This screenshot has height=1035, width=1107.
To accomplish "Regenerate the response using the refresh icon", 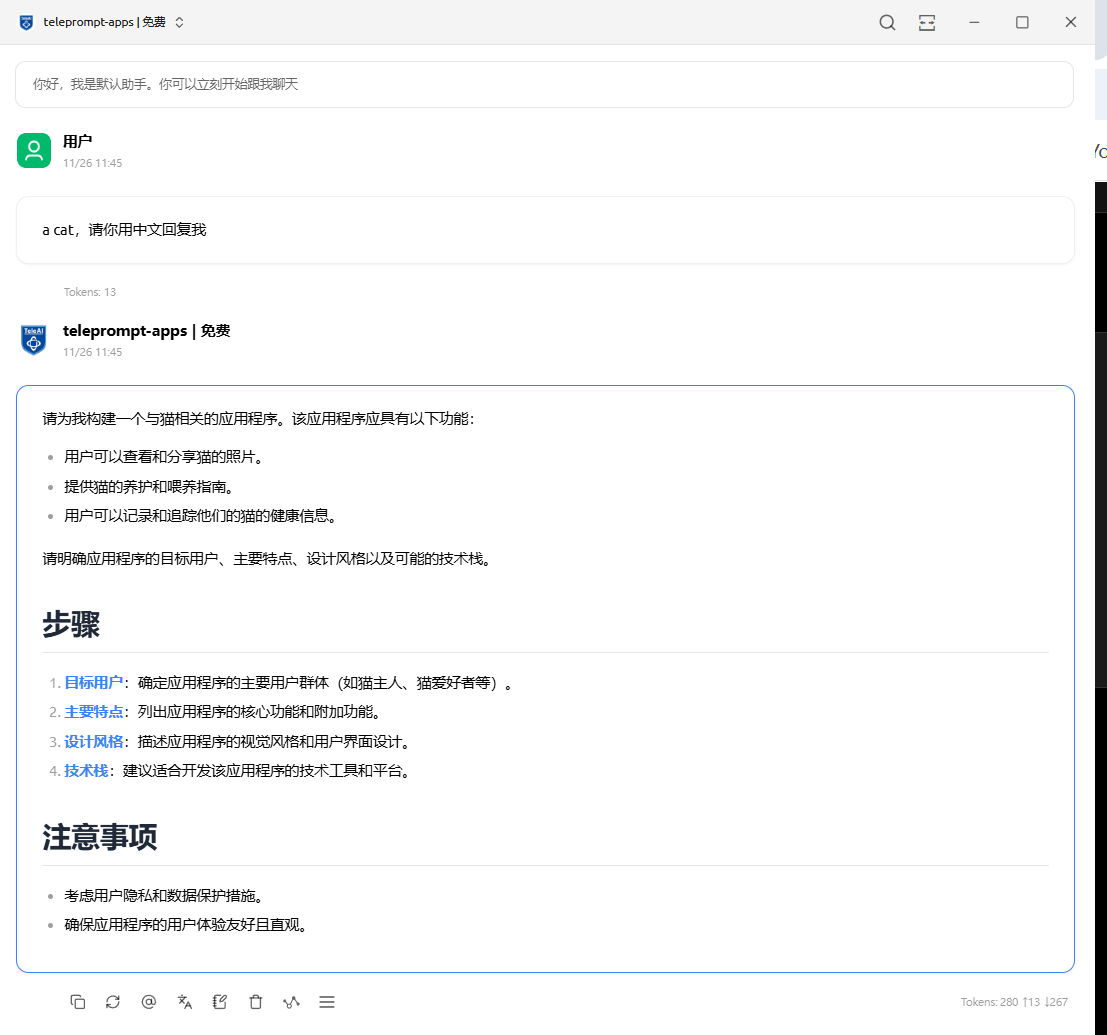I will click(x=113, y=1002).
